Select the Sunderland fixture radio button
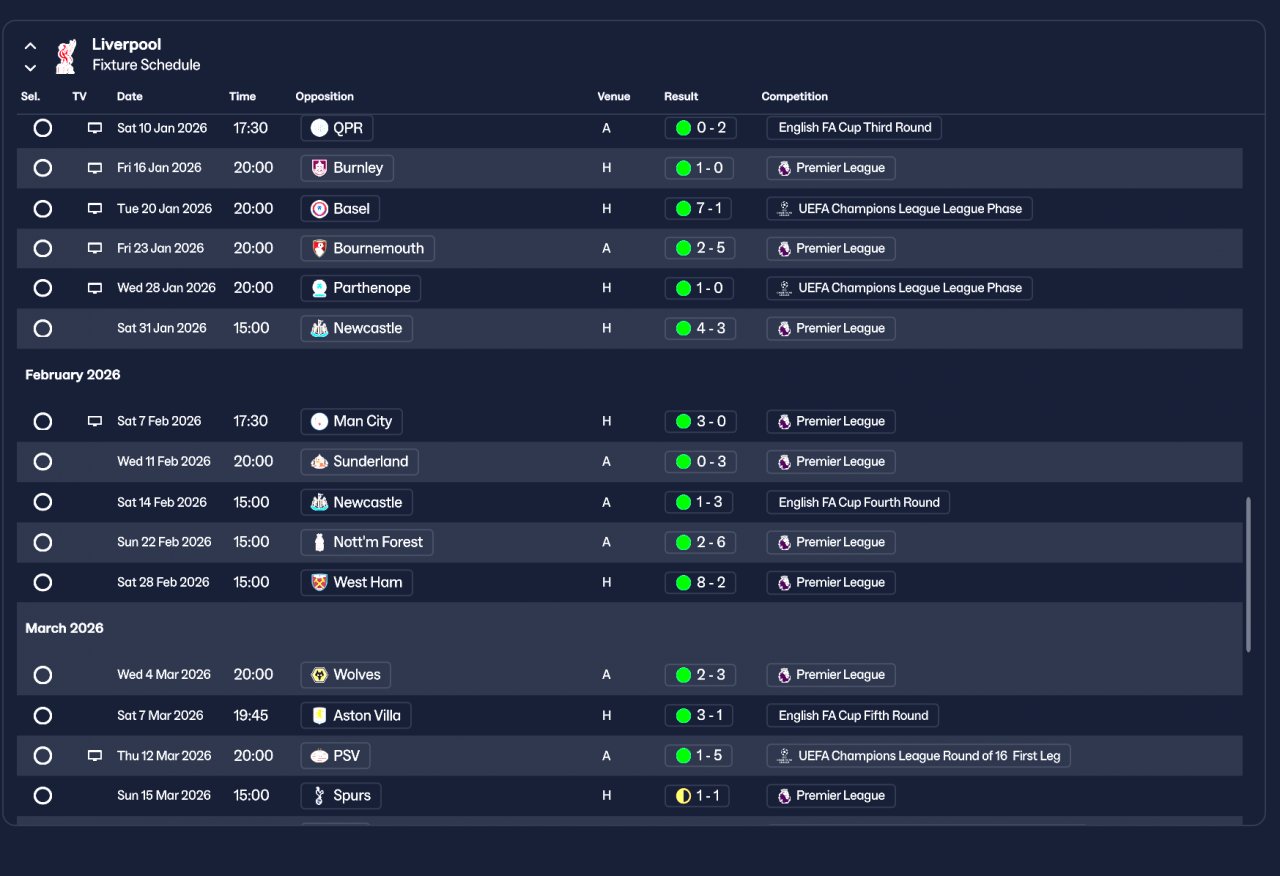The height and width of the screenshot is (876, 1280). click(x=43, y=462)
